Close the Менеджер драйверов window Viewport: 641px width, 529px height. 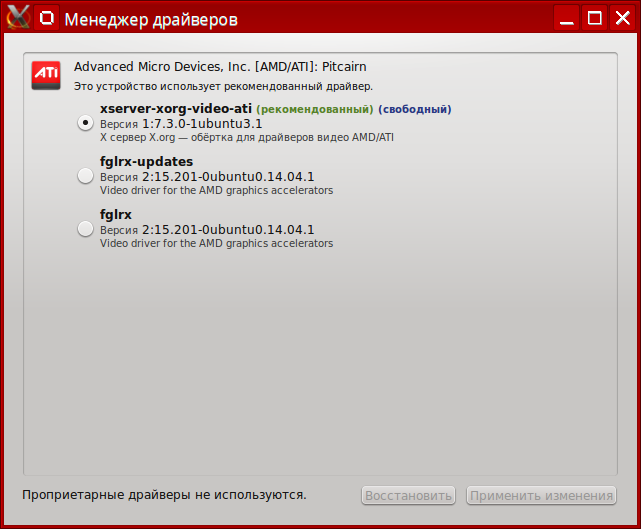[x=622, y=18]
